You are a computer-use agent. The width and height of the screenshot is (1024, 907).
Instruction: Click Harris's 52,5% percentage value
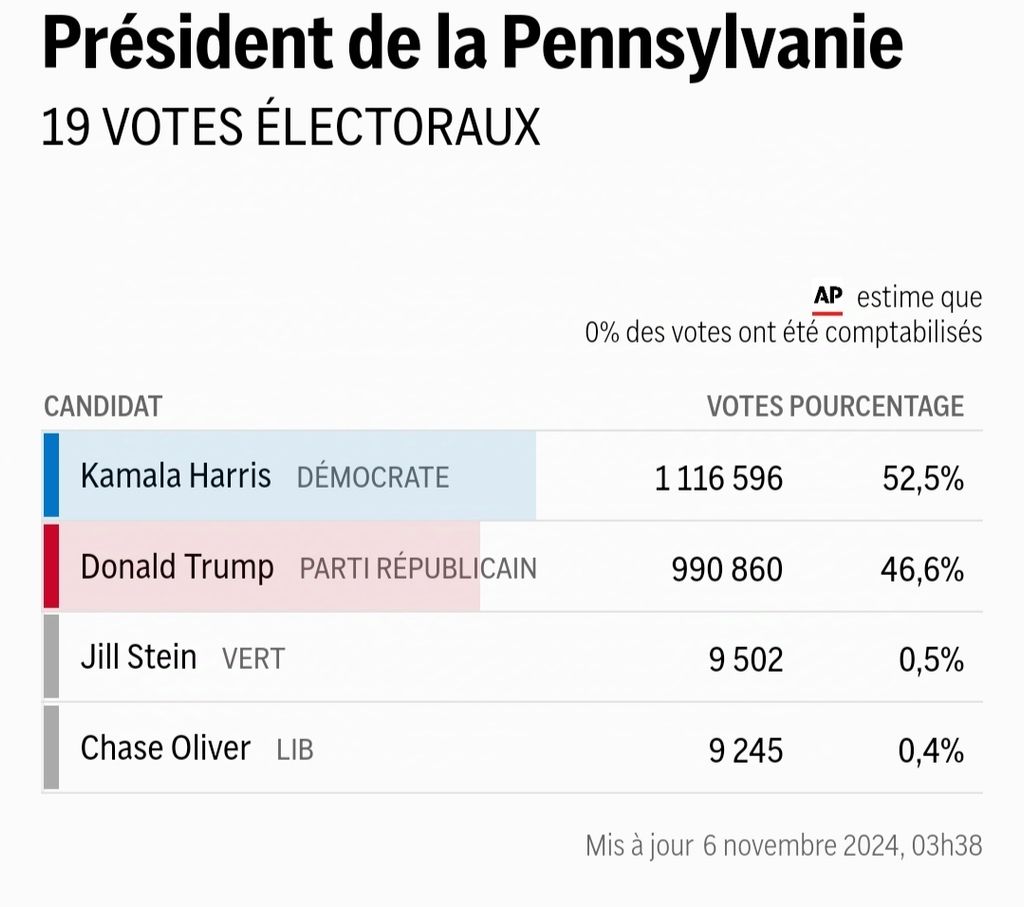923,479
